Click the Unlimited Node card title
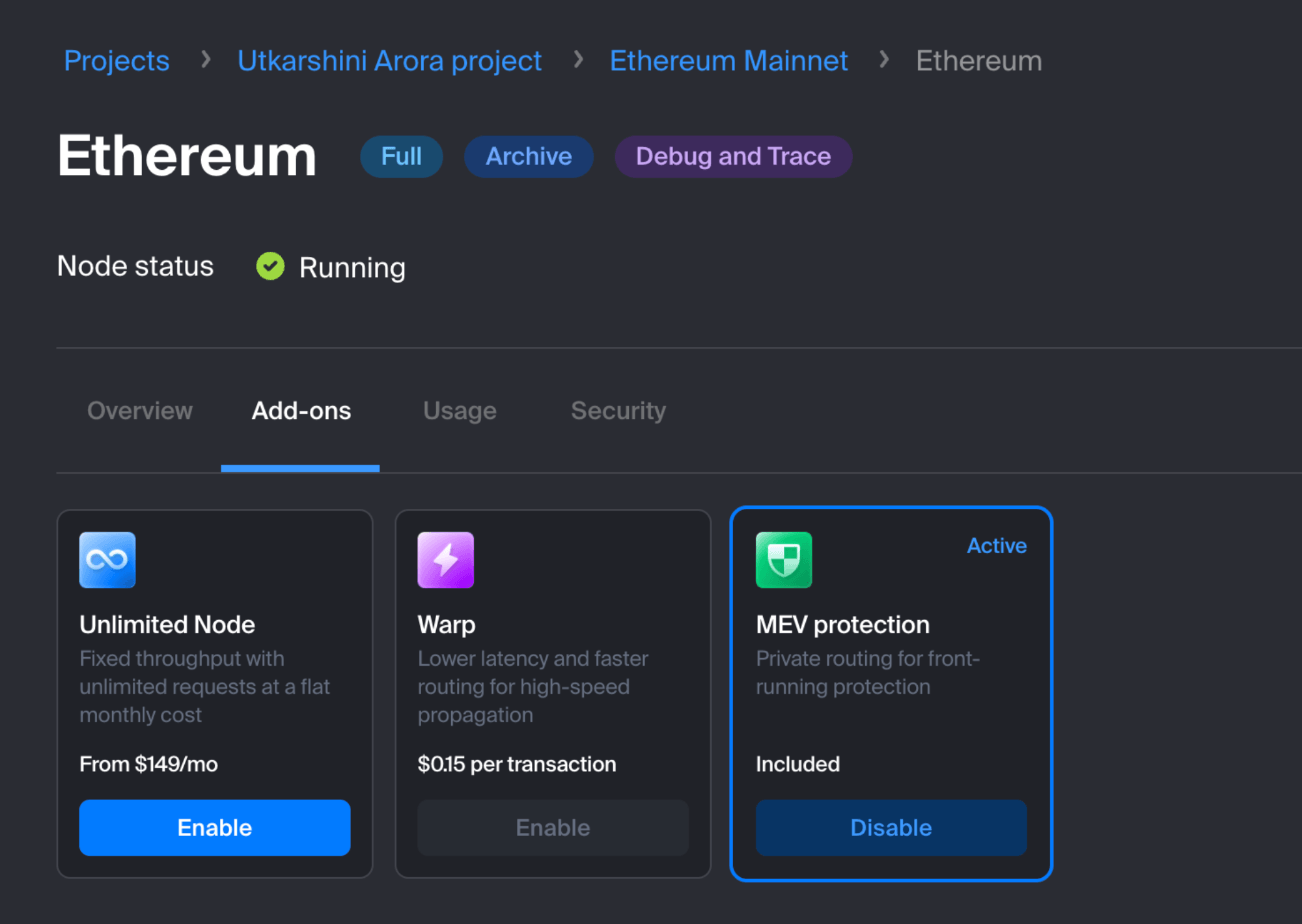Viewport: 1302px width, 924px height. click(167, 625)
